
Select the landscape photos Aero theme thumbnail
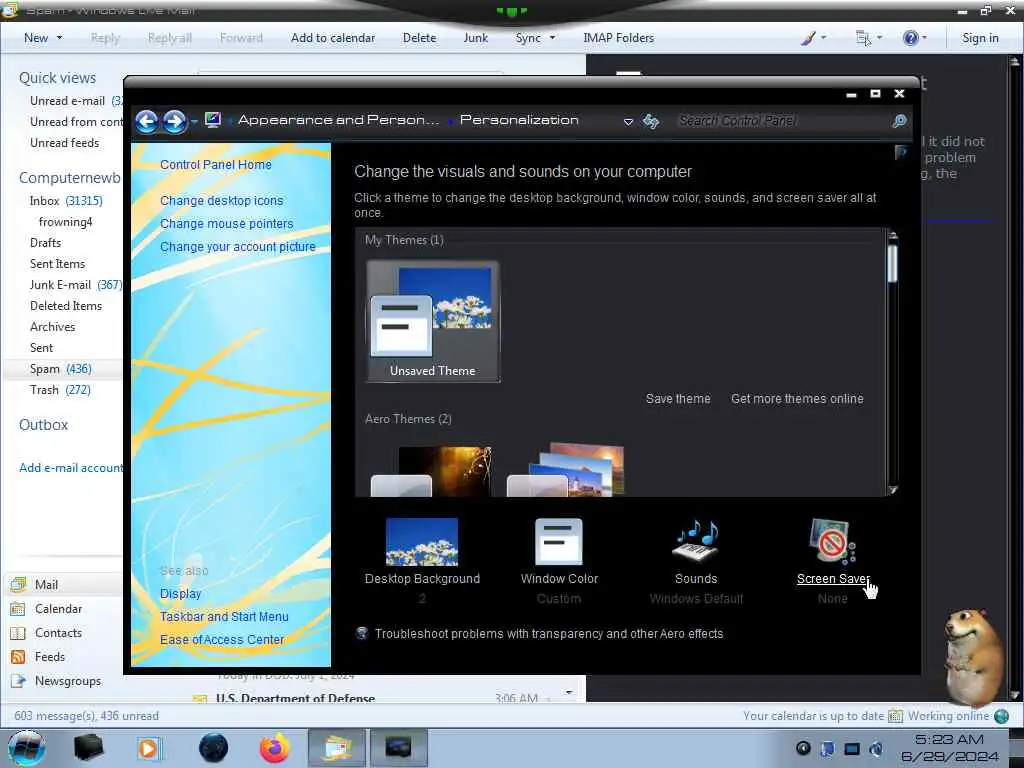click(x=566, y=470)
